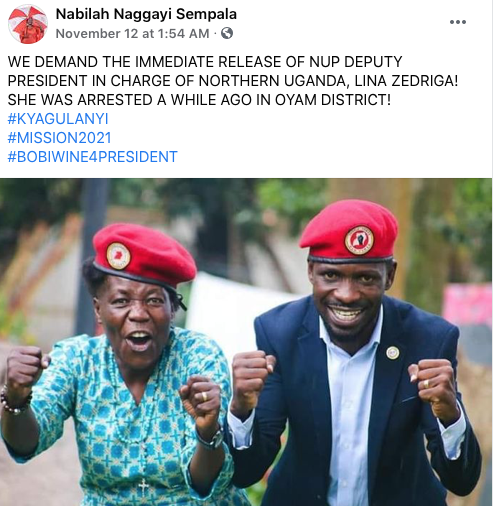The height and width of the screenshot is (506, 493).
Task: Click the public globe privacy icon
Action: (x=227, y=33)
